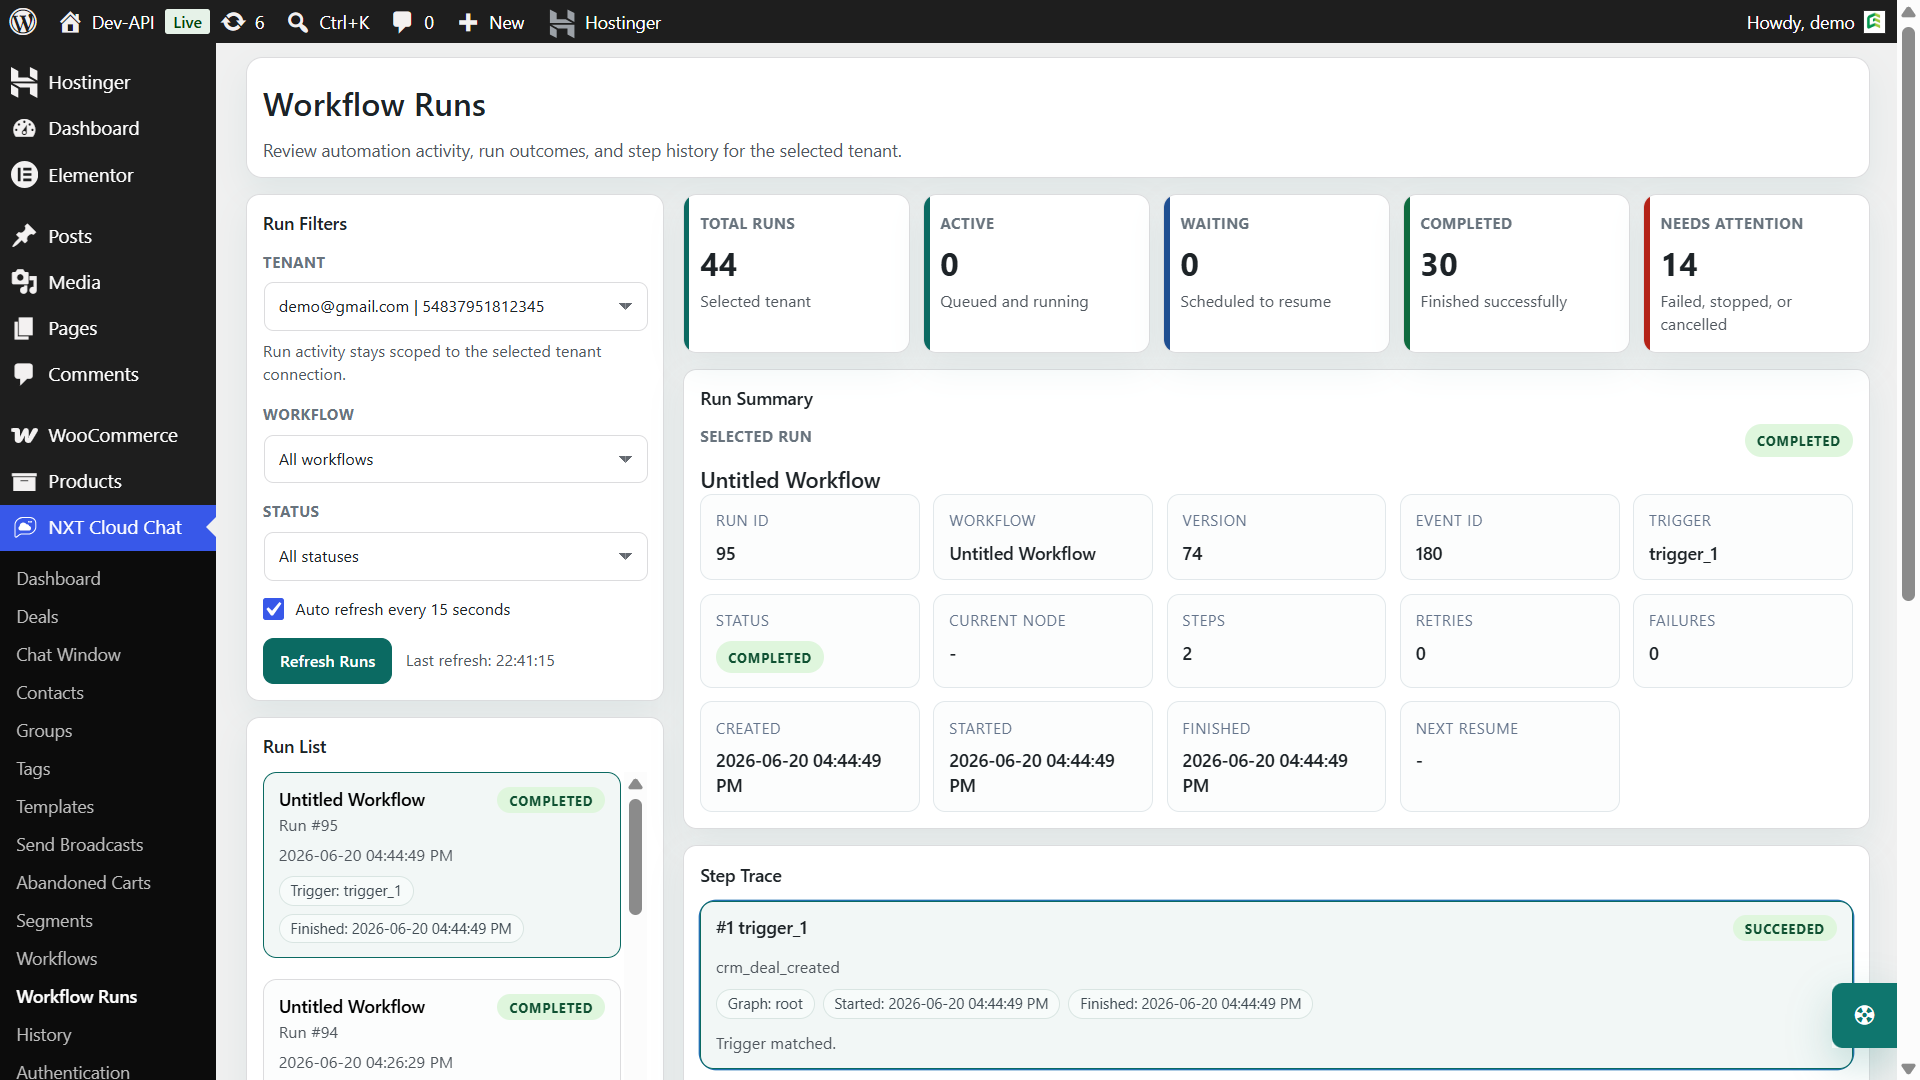Open Abandoned Carts submenu item
Image resolution: width=1920 pixels, height=1080 pixels.
pyautogui.click(x=83, y=883)
